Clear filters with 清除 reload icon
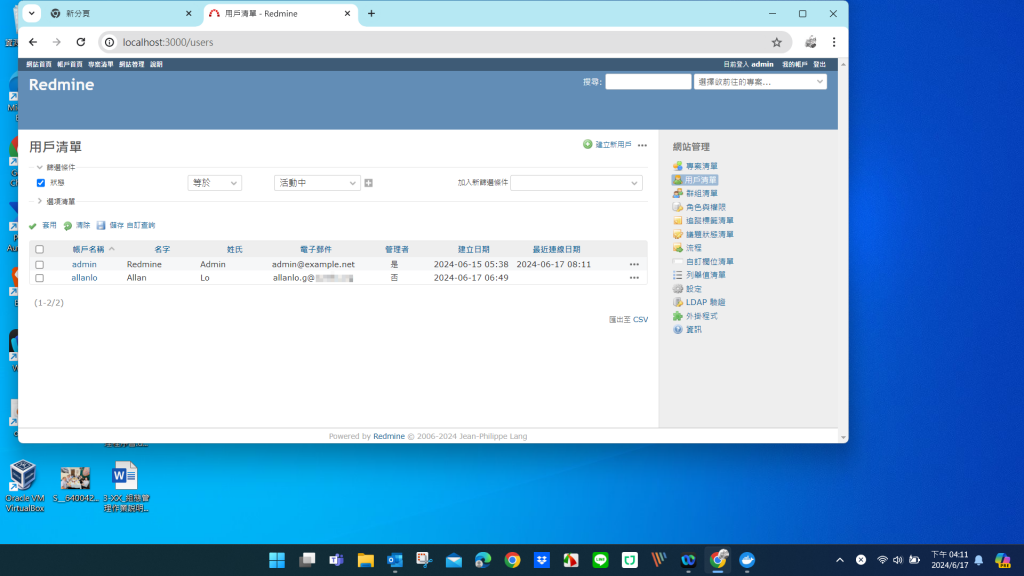 (x=77, y=225)
